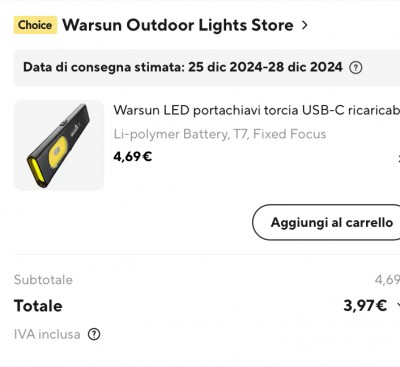The height and width of the screenshot is (367, 400).
Task: Click the gray estimated delivery banner background
Action: click(207, 68)
